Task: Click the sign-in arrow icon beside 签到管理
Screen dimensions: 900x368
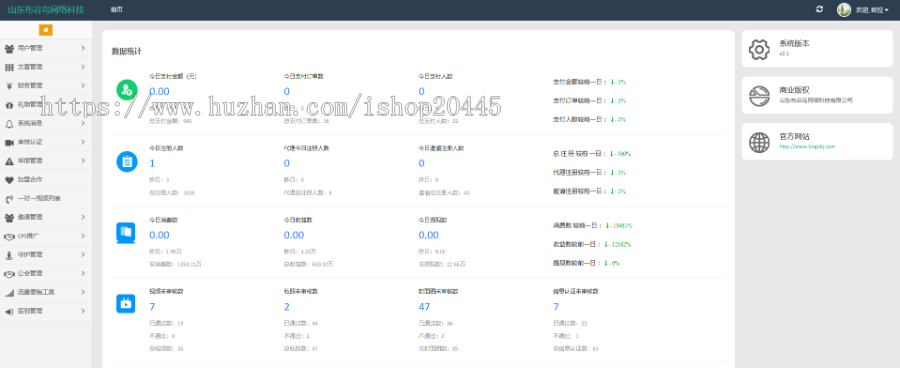Action: pyautogui.click(x=9, y=311)
